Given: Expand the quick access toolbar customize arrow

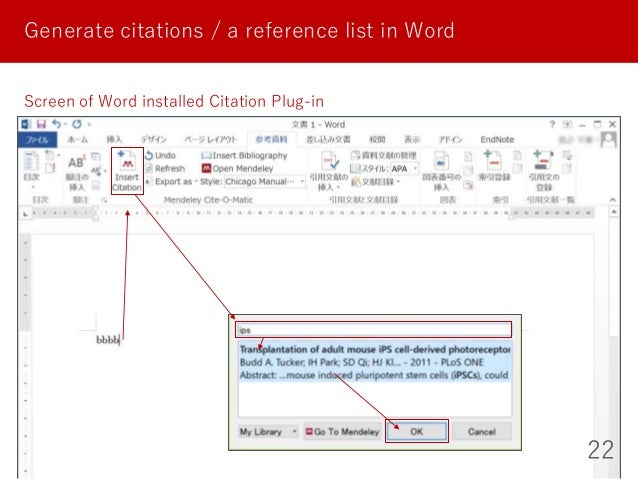Looking at the screenshot, I should (89, 125).
